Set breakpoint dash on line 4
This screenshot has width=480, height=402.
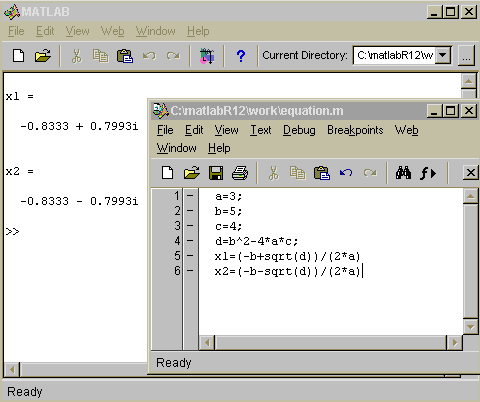190,241
